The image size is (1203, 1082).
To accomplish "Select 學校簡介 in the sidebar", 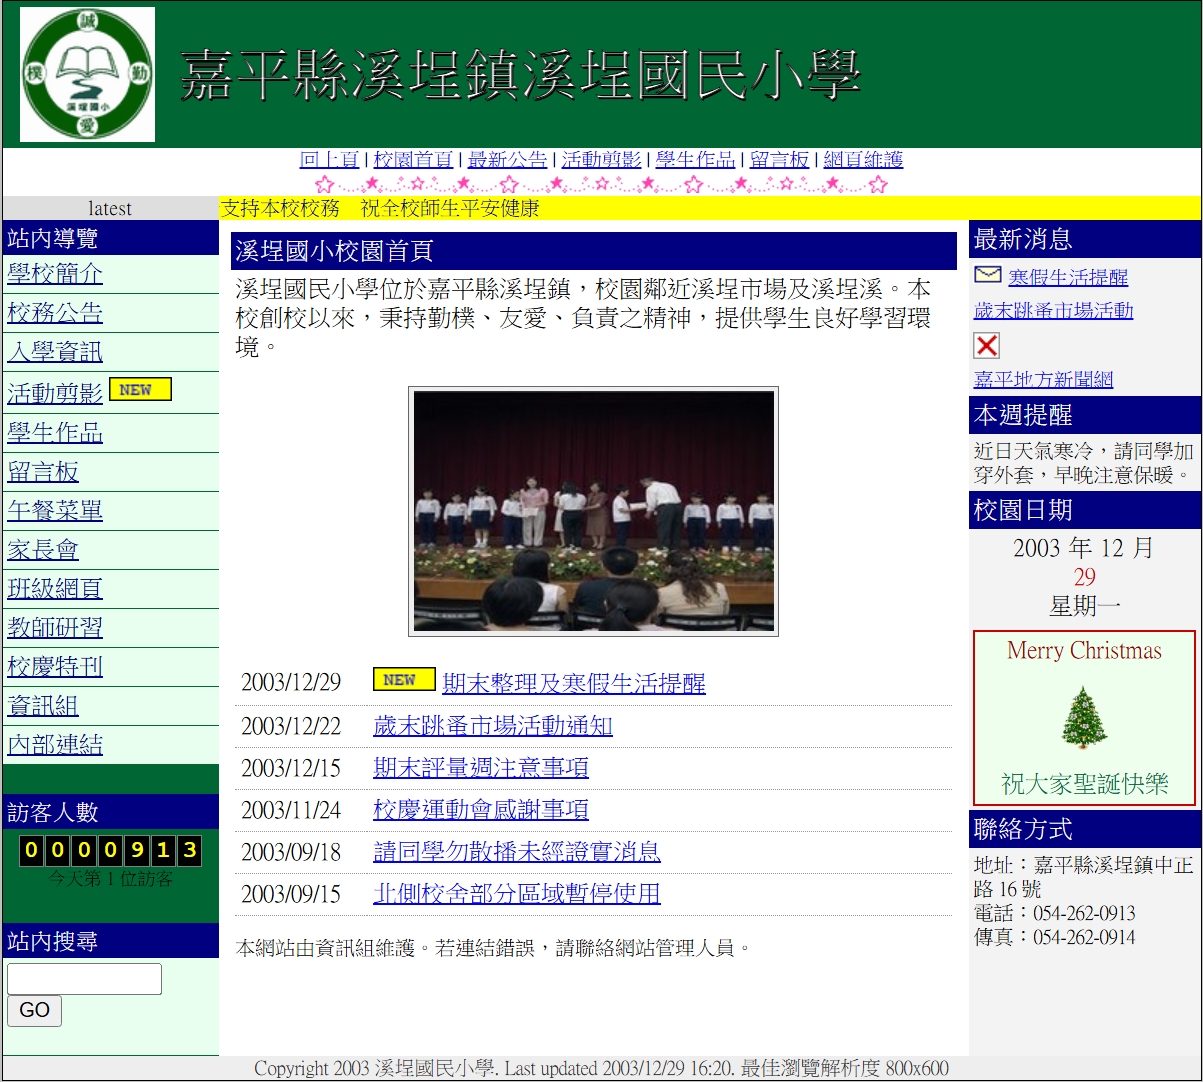I will (55, 274).
